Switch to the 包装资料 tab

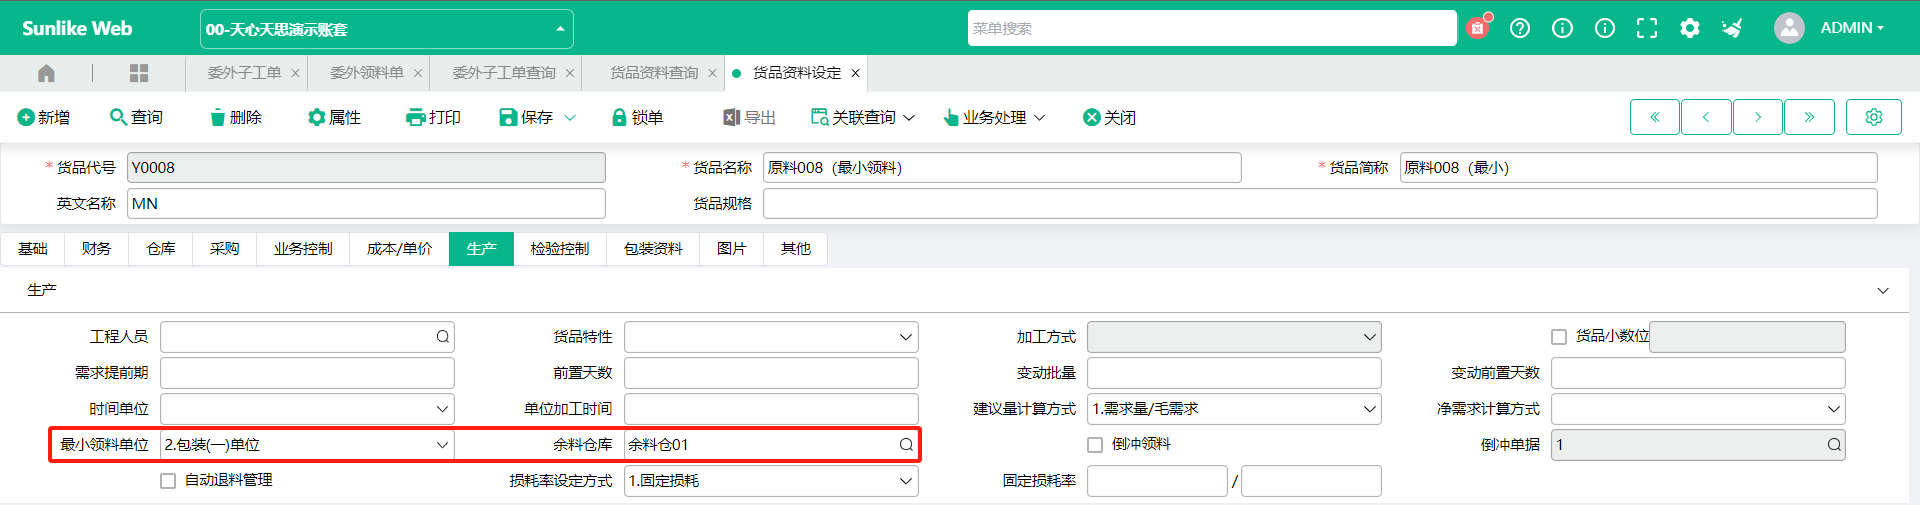653,249
